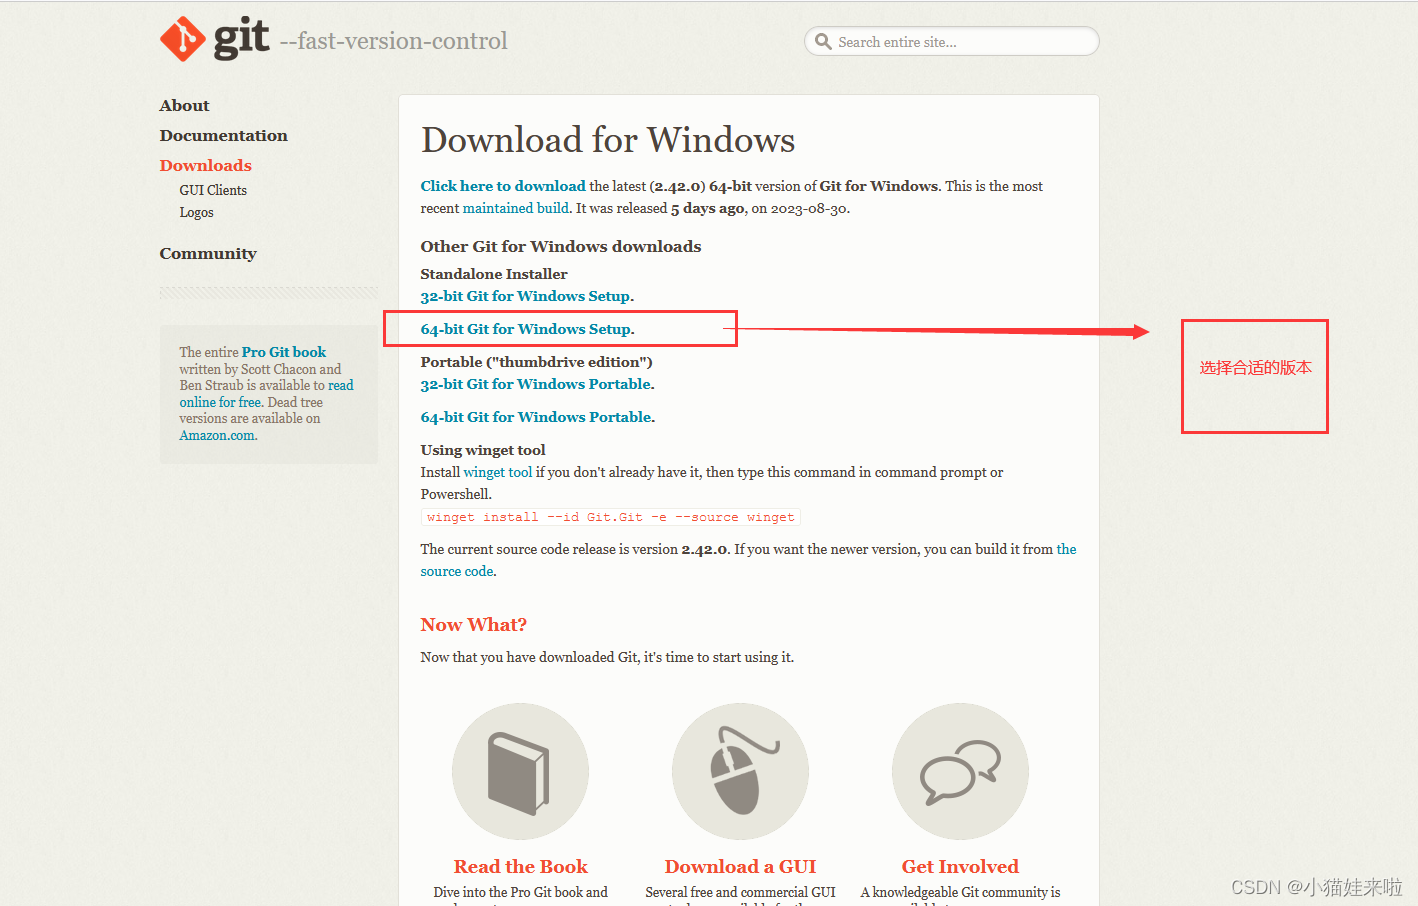Image resolution: width=1418 pixels, height=906 pixels.
Task: Download 32-bit Git for Windows Setup
Action: click(525, 296)
